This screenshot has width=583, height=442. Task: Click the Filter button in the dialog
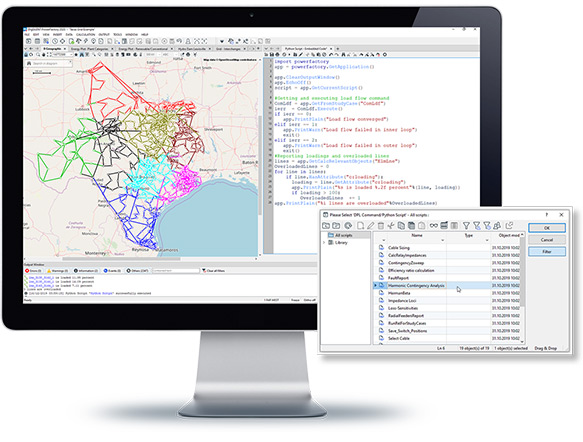click(547, 252)
